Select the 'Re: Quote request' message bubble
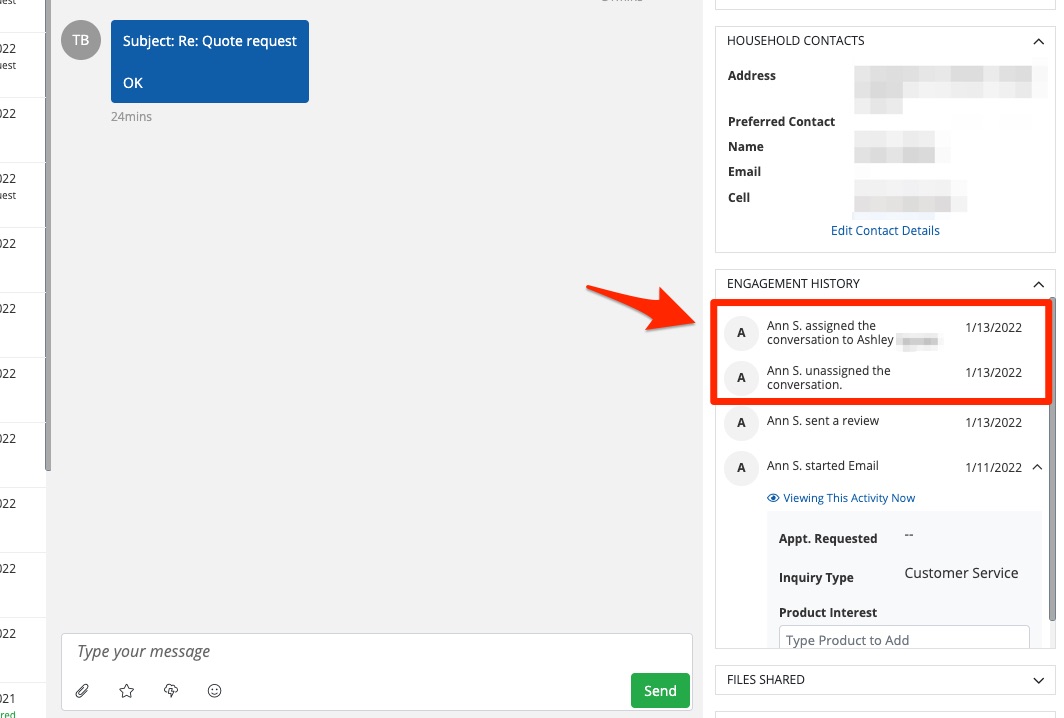 click(x=210, y=62)
